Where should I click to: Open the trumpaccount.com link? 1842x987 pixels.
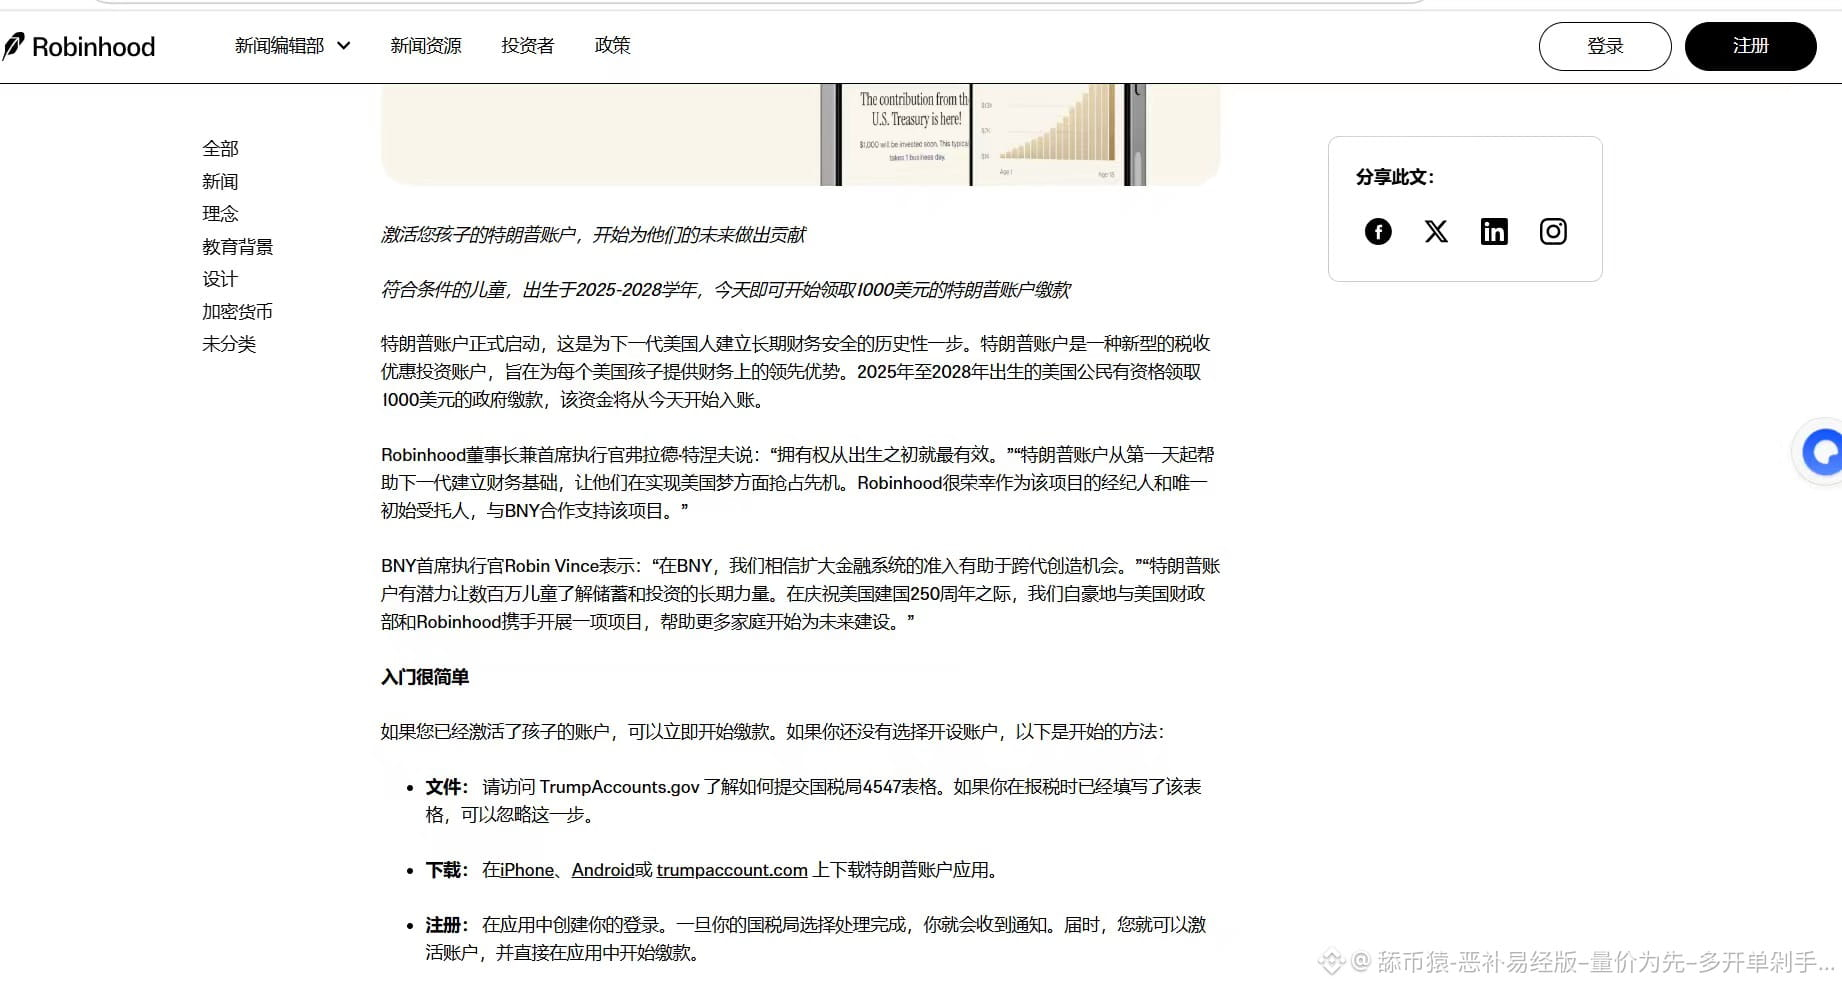pos(732,870)
